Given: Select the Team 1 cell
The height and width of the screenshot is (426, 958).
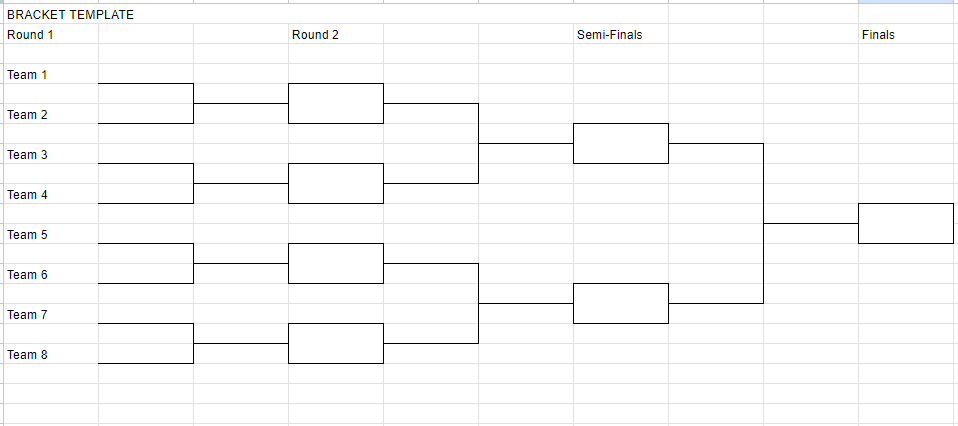Looking at the screenshot, I should click(51, 74).
